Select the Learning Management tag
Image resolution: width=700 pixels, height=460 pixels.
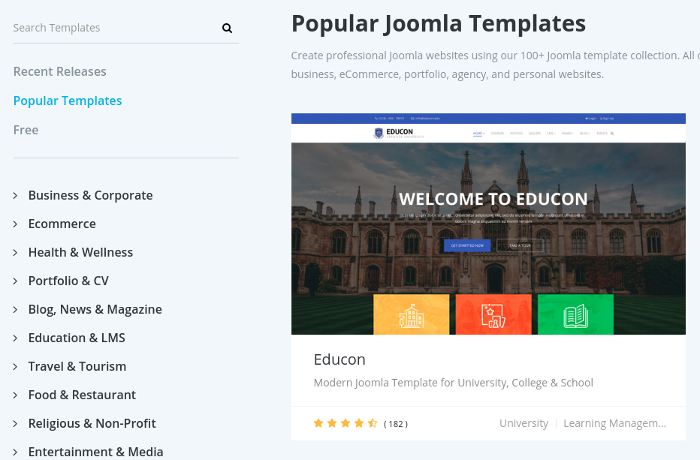pyautogui.click(x=615, y=423)
